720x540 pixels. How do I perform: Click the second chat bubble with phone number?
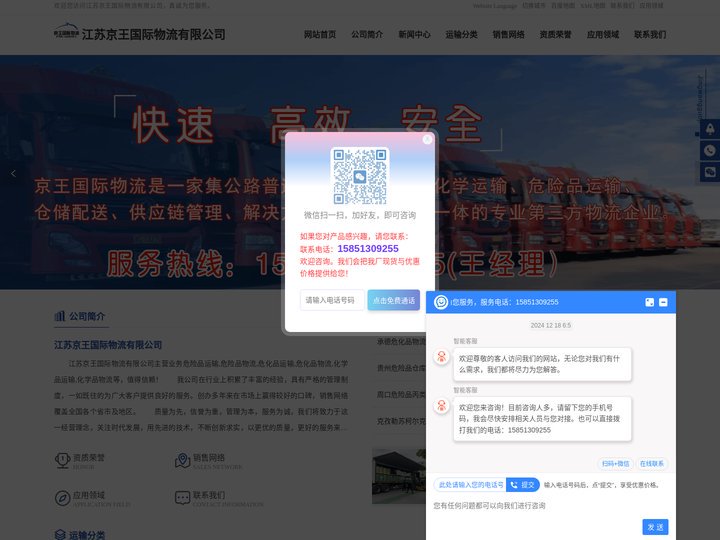pos(542,419)
